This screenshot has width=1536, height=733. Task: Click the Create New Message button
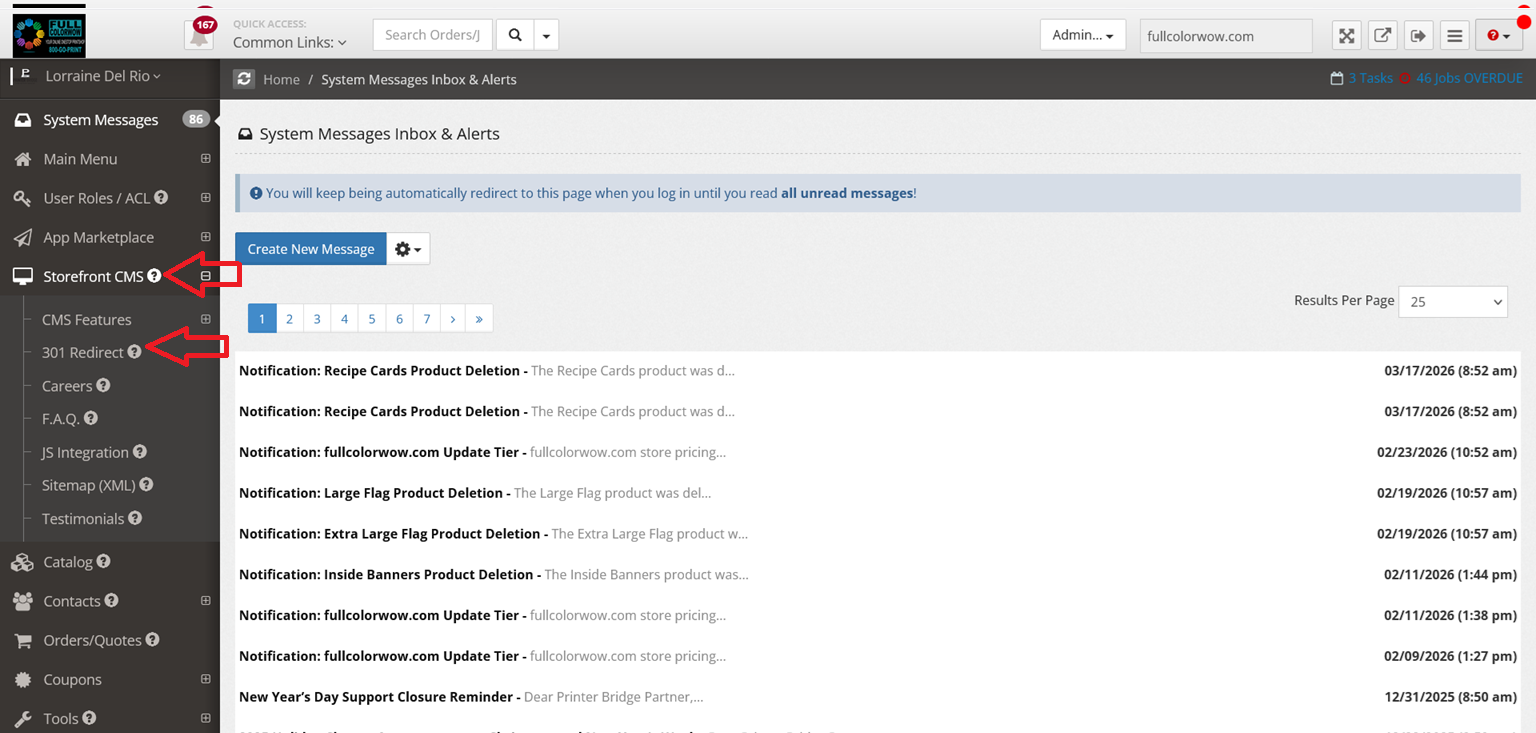[310, 249]
